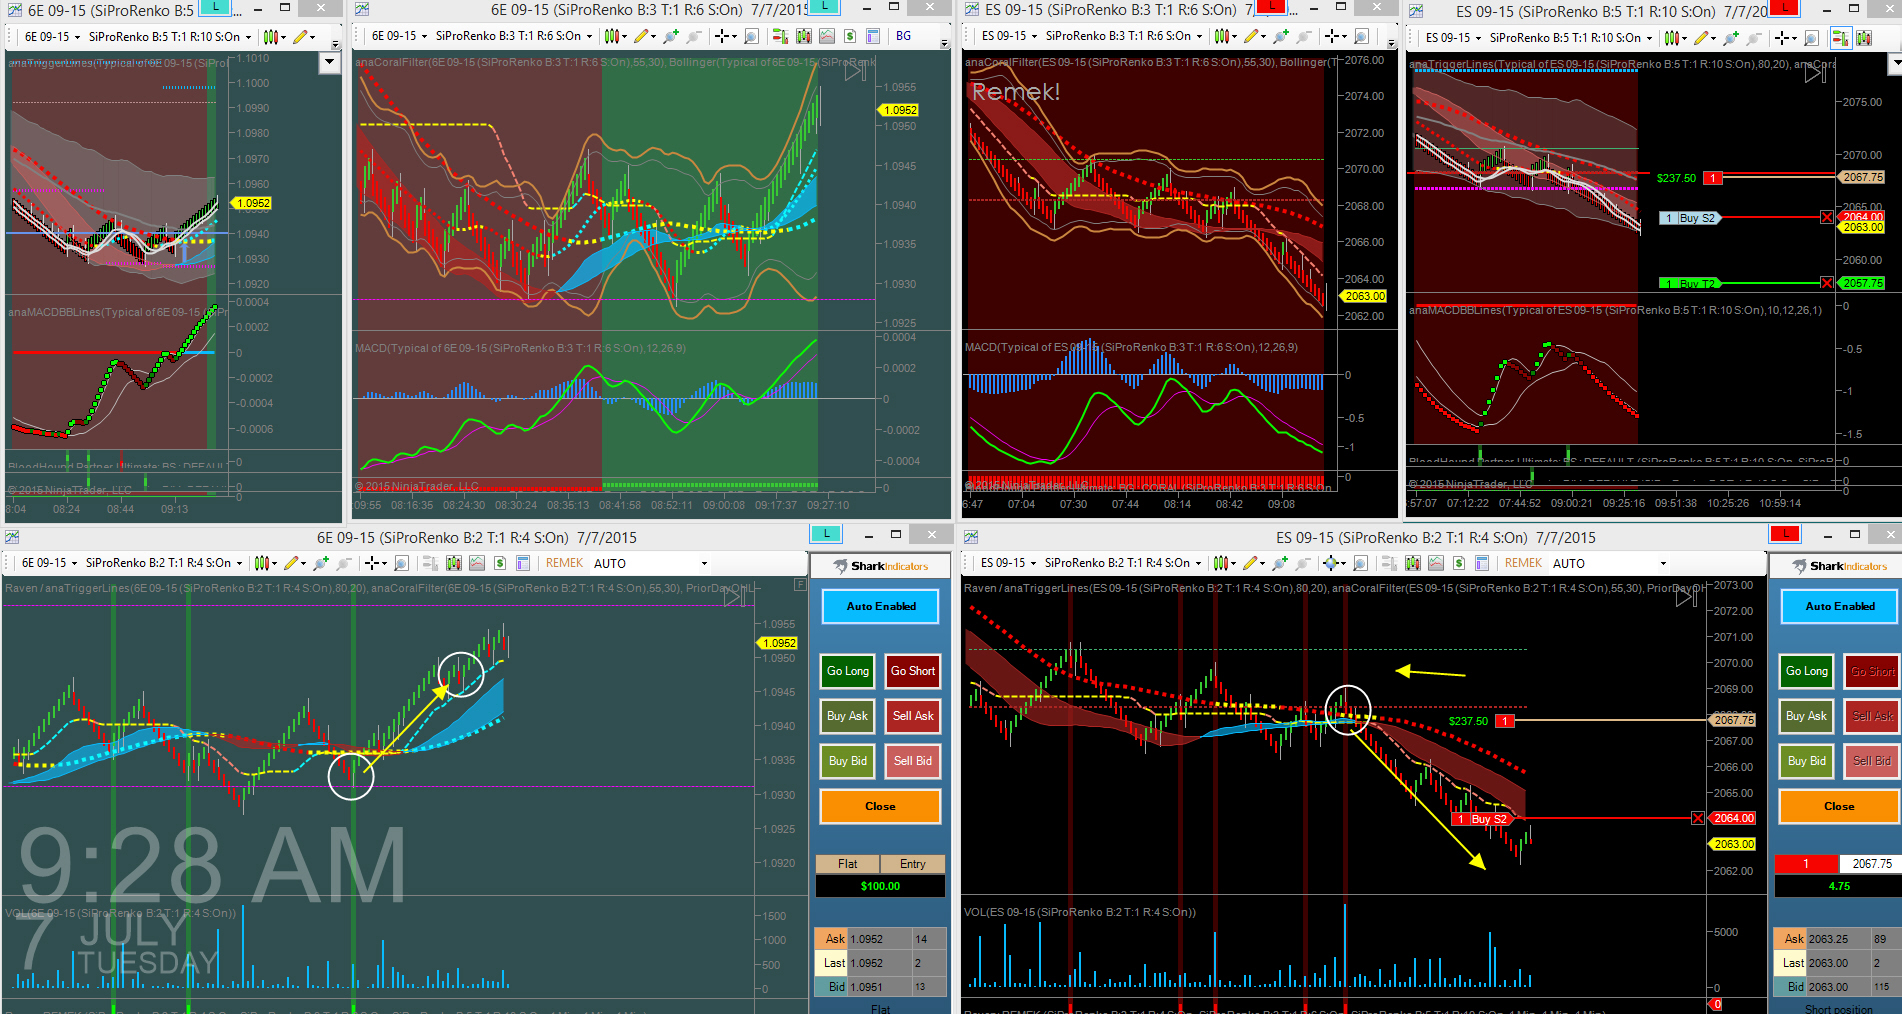Toggle the green L link button on the 6E B:3 window

pos(824,7)
